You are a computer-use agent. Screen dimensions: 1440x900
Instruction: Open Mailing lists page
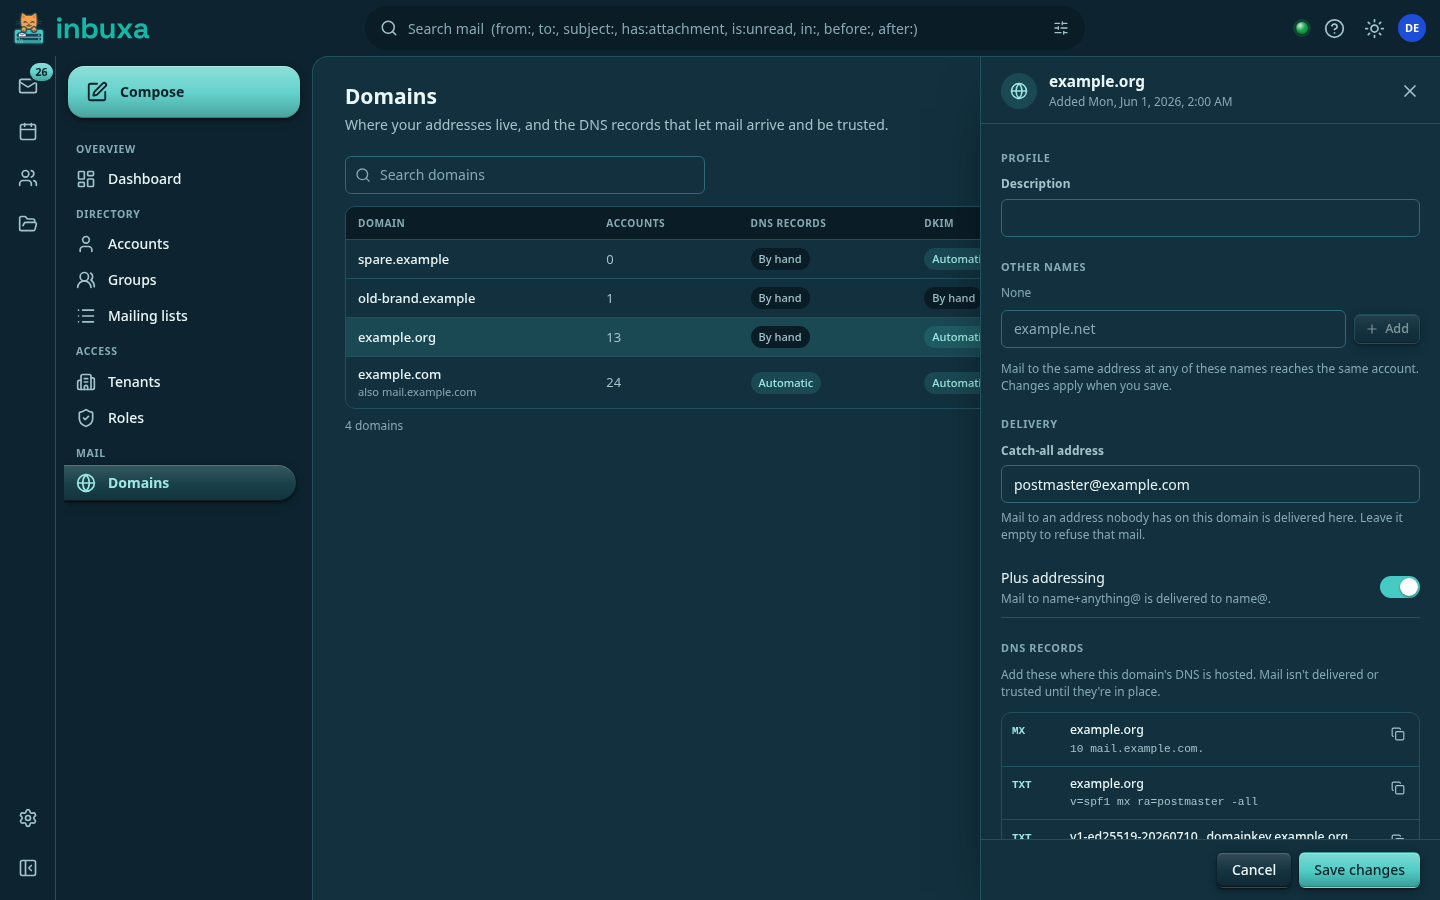[180, 316]
